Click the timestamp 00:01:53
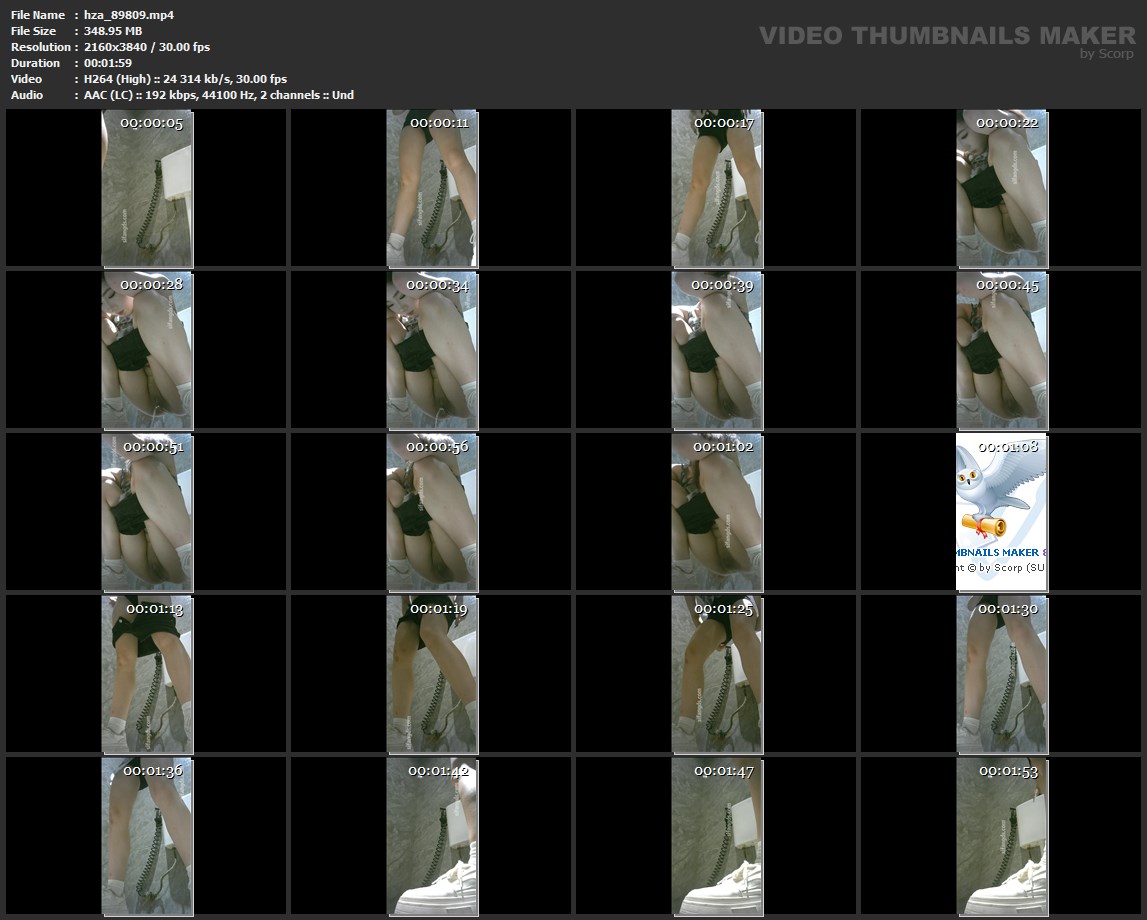The height and width of the screenshot is (920, 1147). click(1008, 771)
